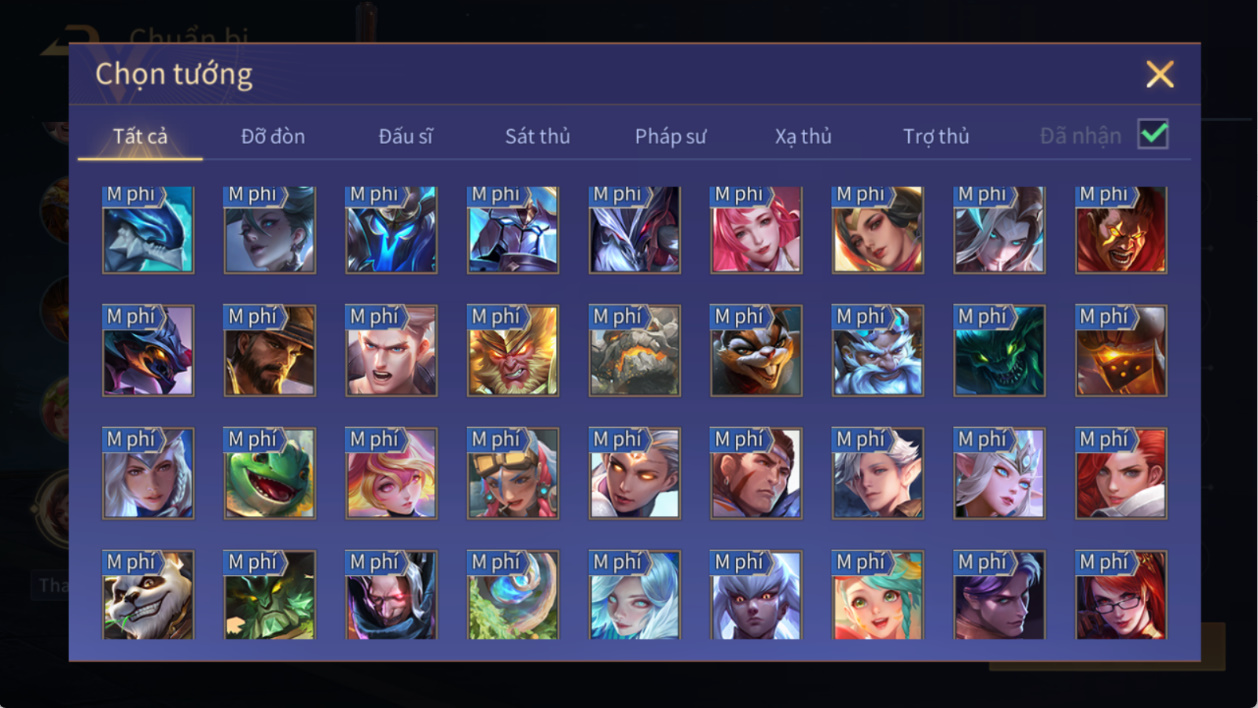
Task: Close the Chọn tướng dialog
Action: pos(1160,74)
